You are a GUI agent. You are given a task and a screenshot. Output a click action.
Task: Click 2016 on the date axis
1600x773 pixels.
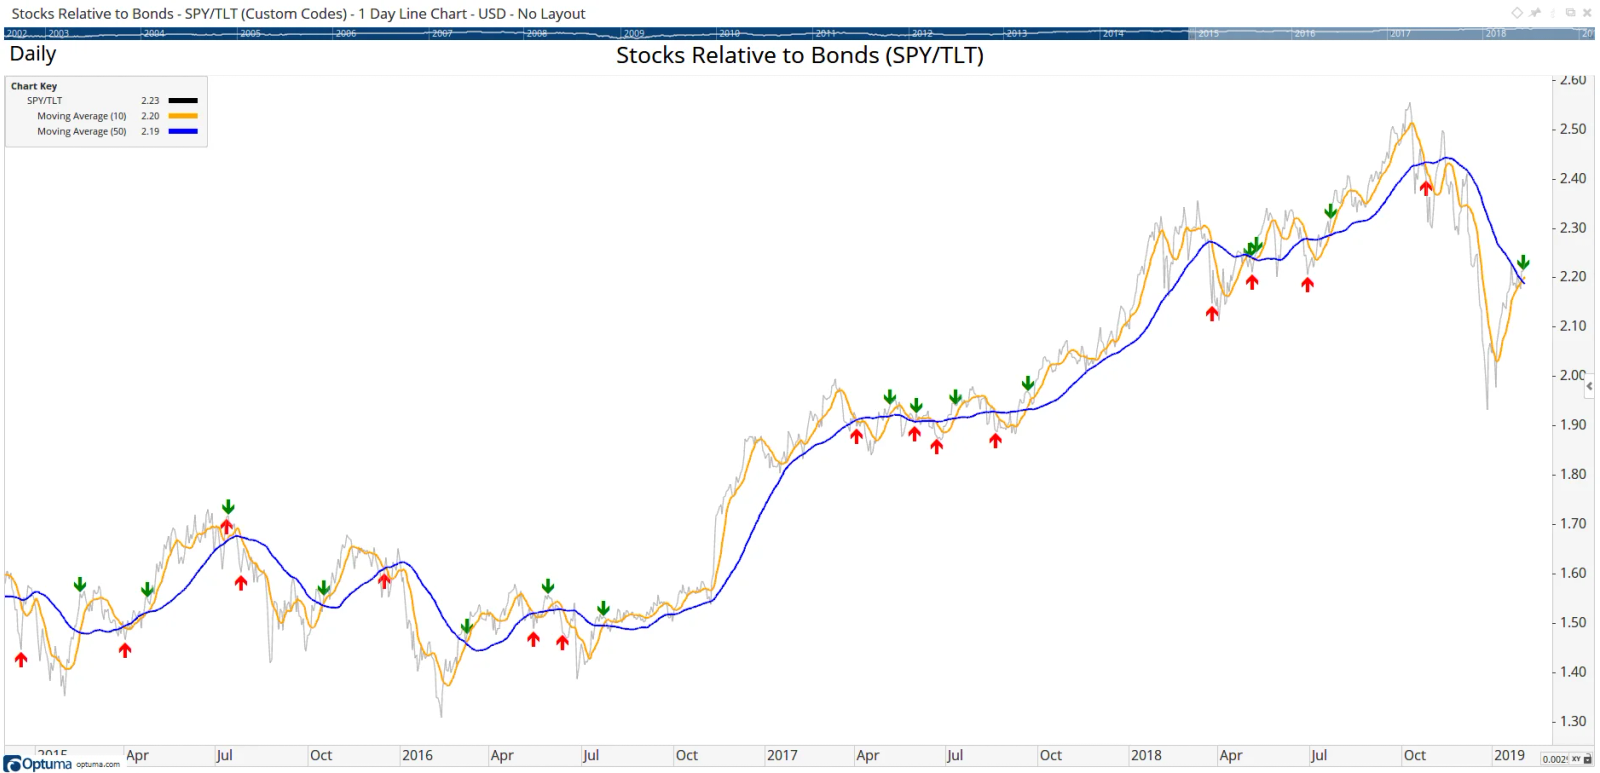point(417,755)
